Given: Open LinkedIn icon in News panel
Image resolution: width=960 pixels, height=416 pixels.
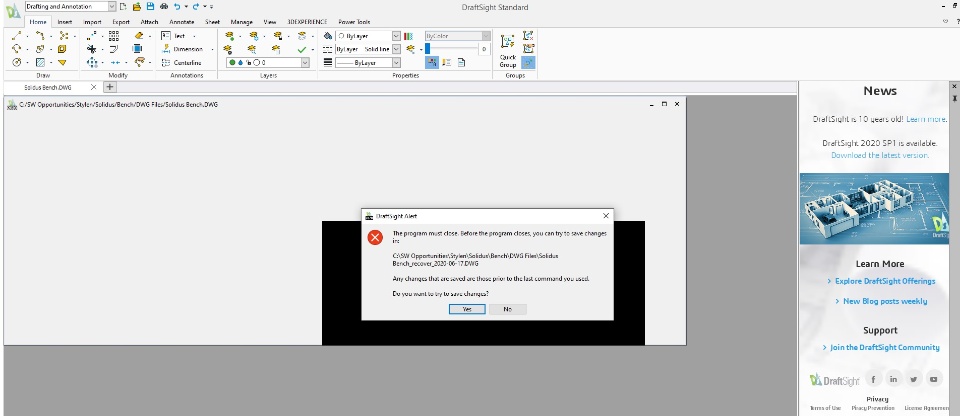Looking at the screenshot, I should [893, 379].
